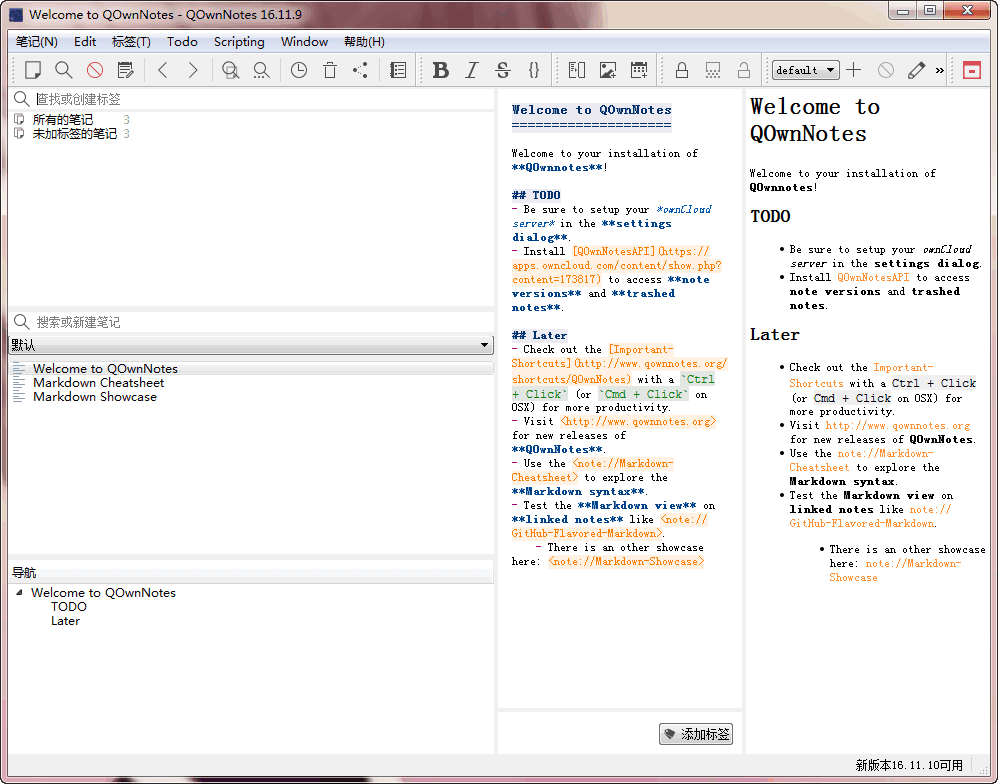The height and width of the screenshot is (784, 998).
Task: Click the red remove note icon
Action: [94, 70]
